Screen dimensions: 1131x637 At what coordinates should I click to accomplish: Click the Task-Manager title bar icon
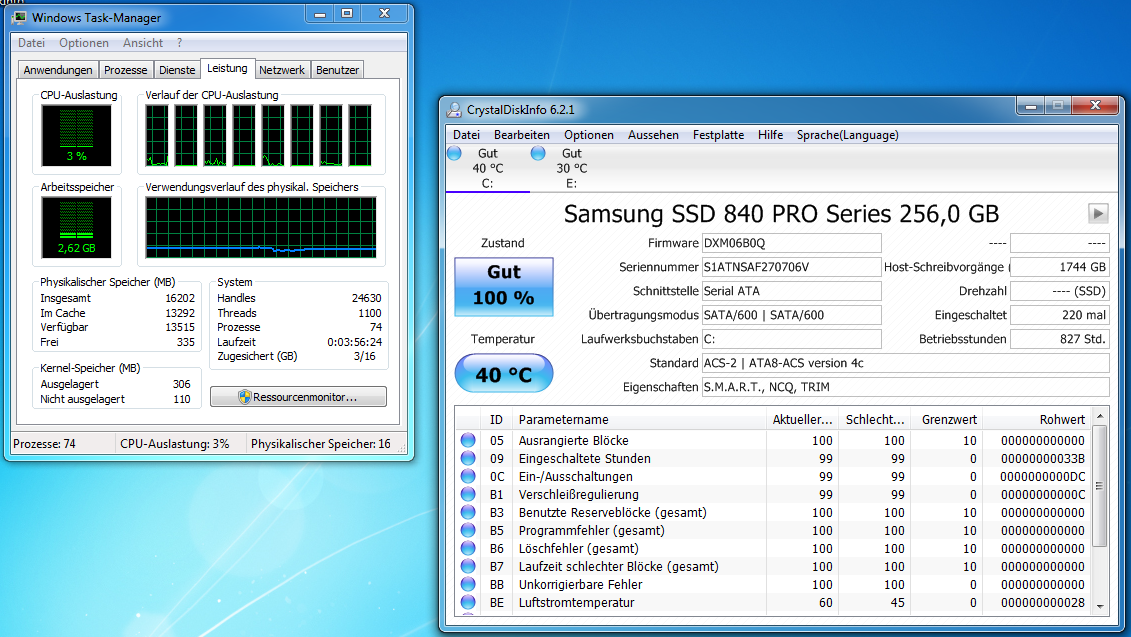[19, 17]
